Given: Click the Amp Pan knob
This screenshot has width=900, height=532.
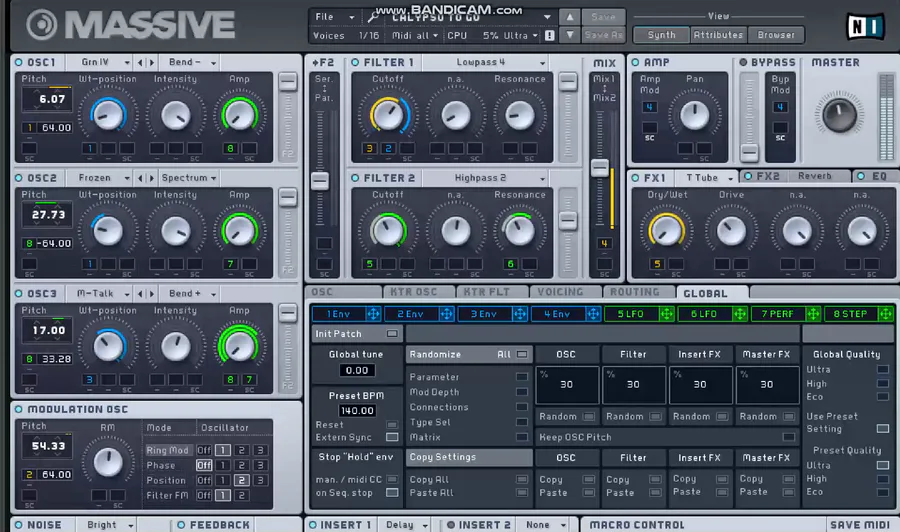Looking at the screenshot, I should pyautogui.click(x=695, y=115).
